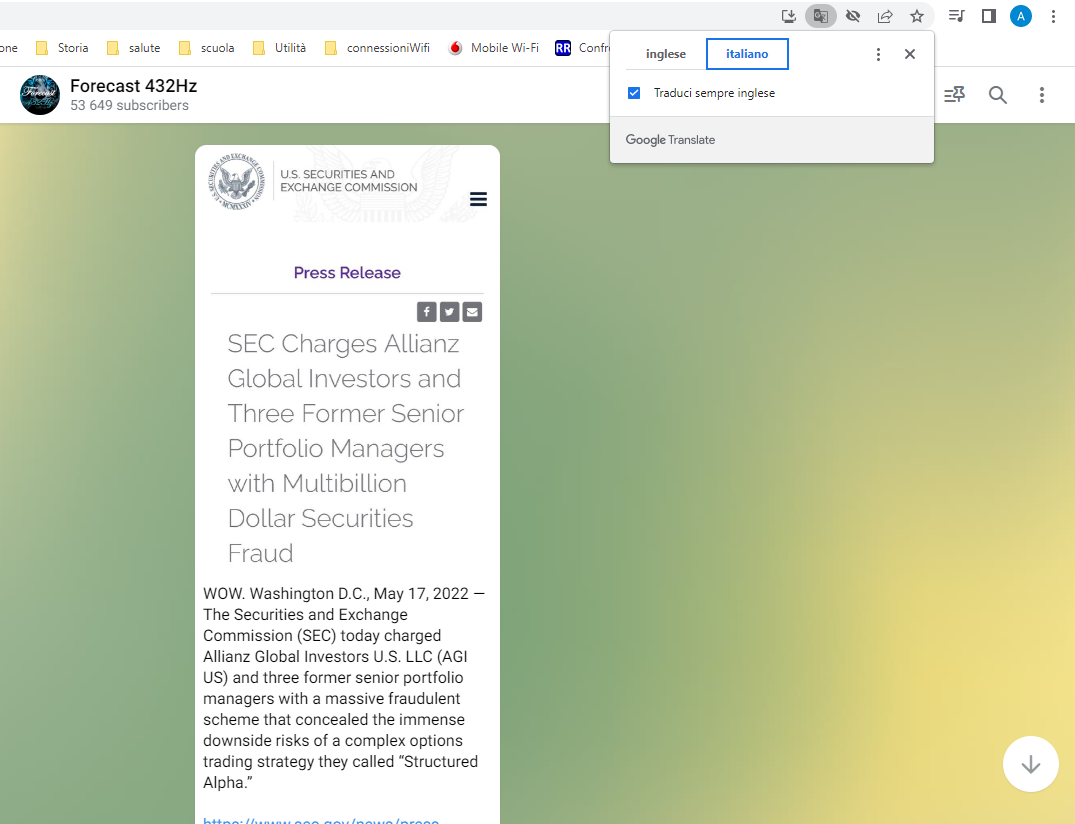1075x824 pixels.
Task: Open the Storia bookmarks folder
Action: [62, 48]
